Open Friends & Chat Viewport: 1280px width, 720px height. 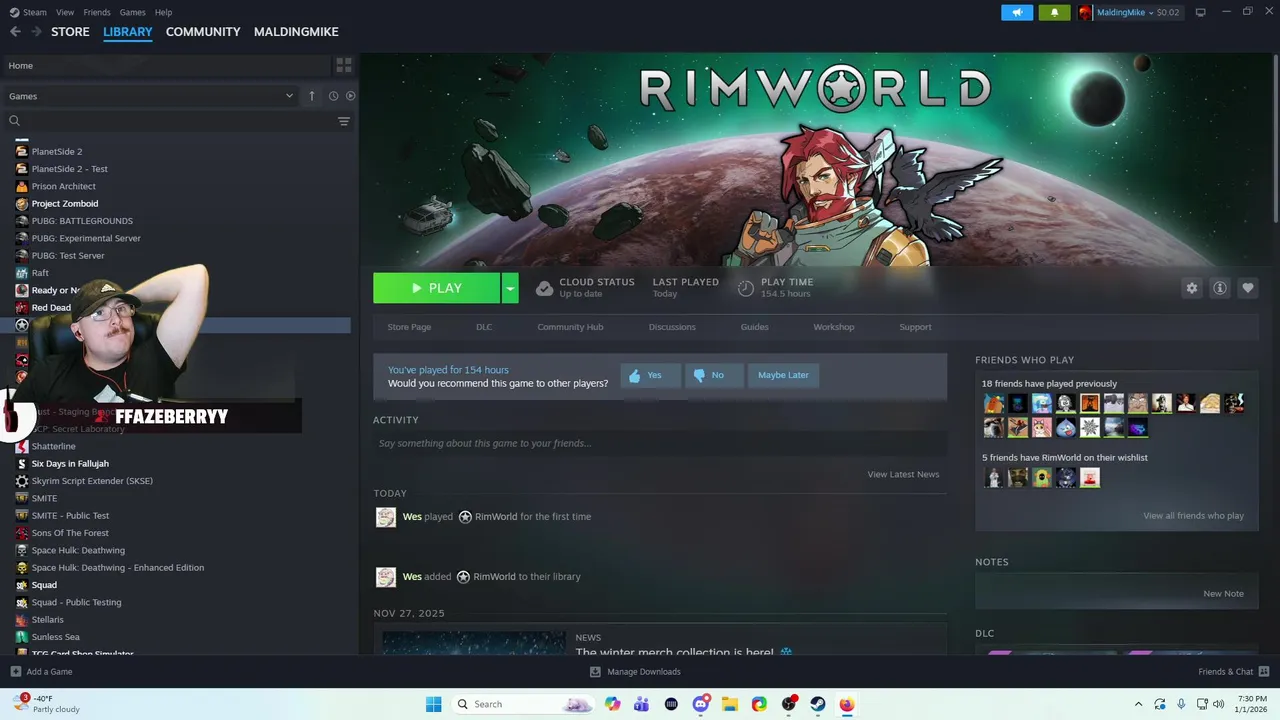[1234, 672]
